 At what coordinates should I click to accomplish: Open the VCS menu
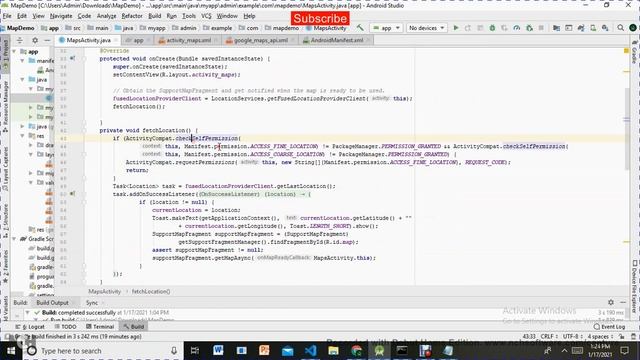point(206,16)
